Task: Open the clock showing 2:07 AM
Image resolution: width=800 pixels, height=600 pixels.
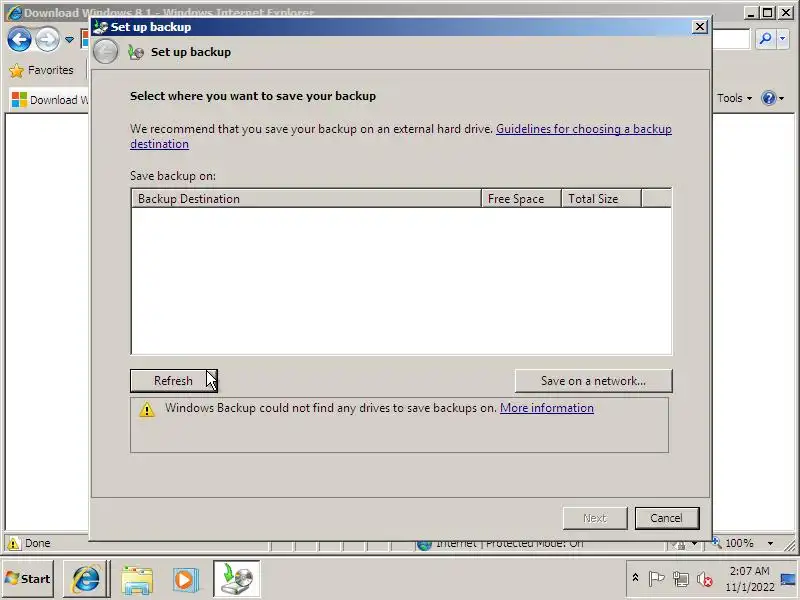Action: 749,579
